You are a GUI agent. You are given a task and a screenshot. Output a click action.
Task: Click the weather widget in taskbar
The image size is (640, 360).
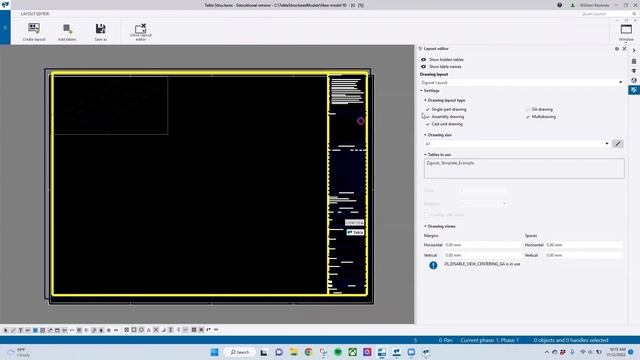[19, 352]
